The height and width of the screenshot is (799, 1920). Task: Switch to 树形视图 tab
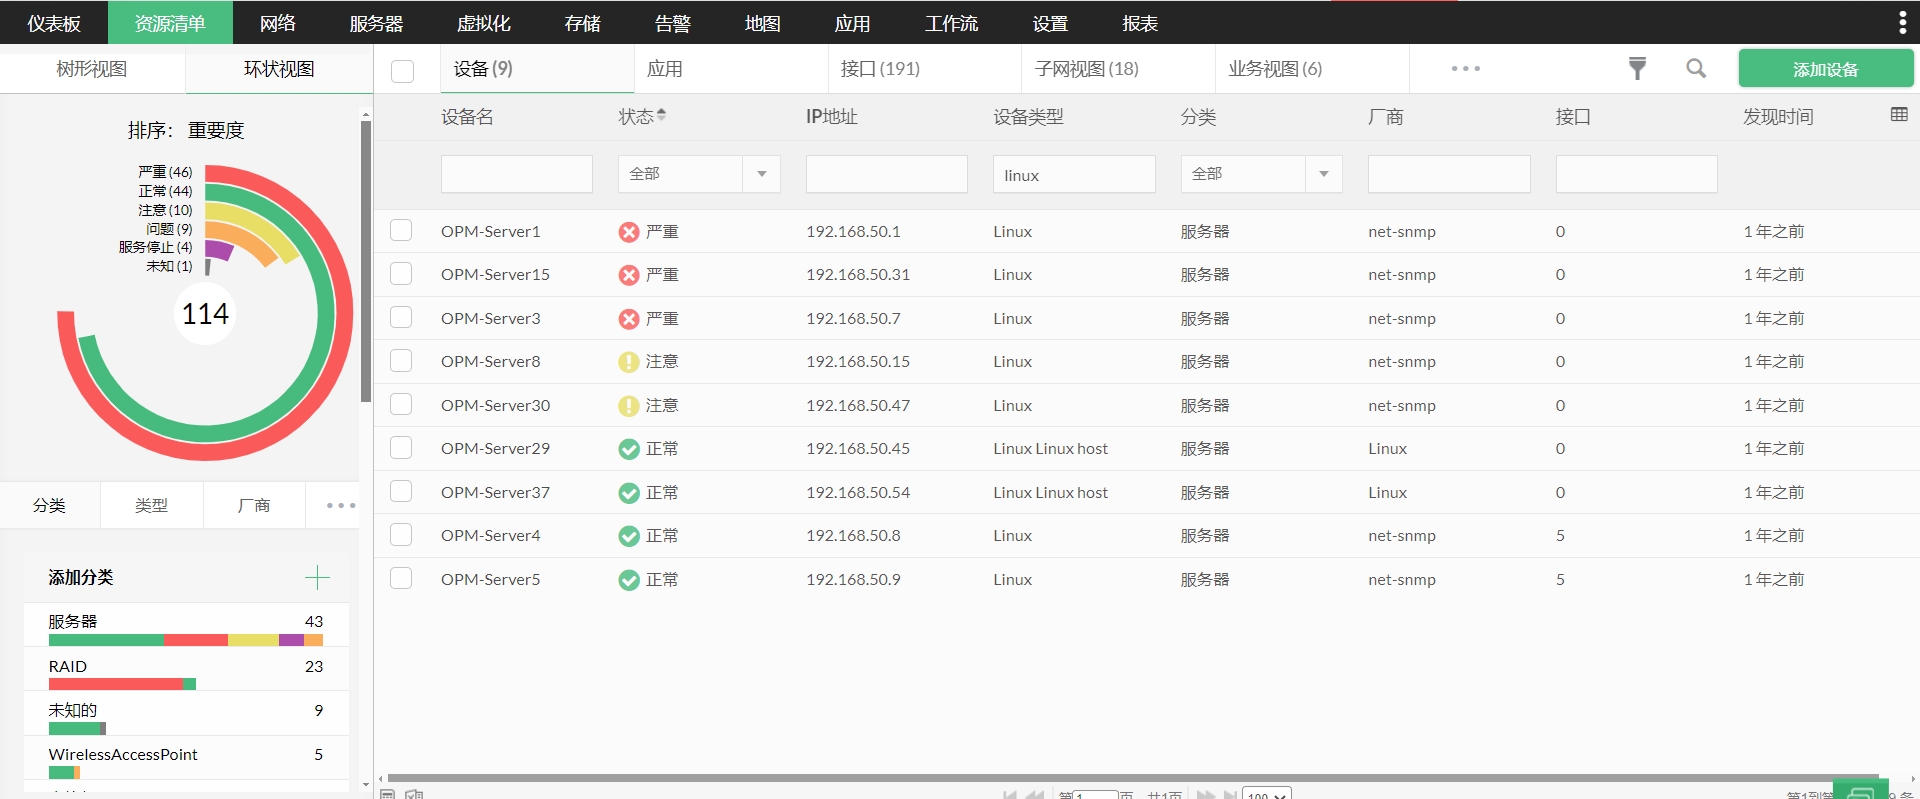click(92, 69)
